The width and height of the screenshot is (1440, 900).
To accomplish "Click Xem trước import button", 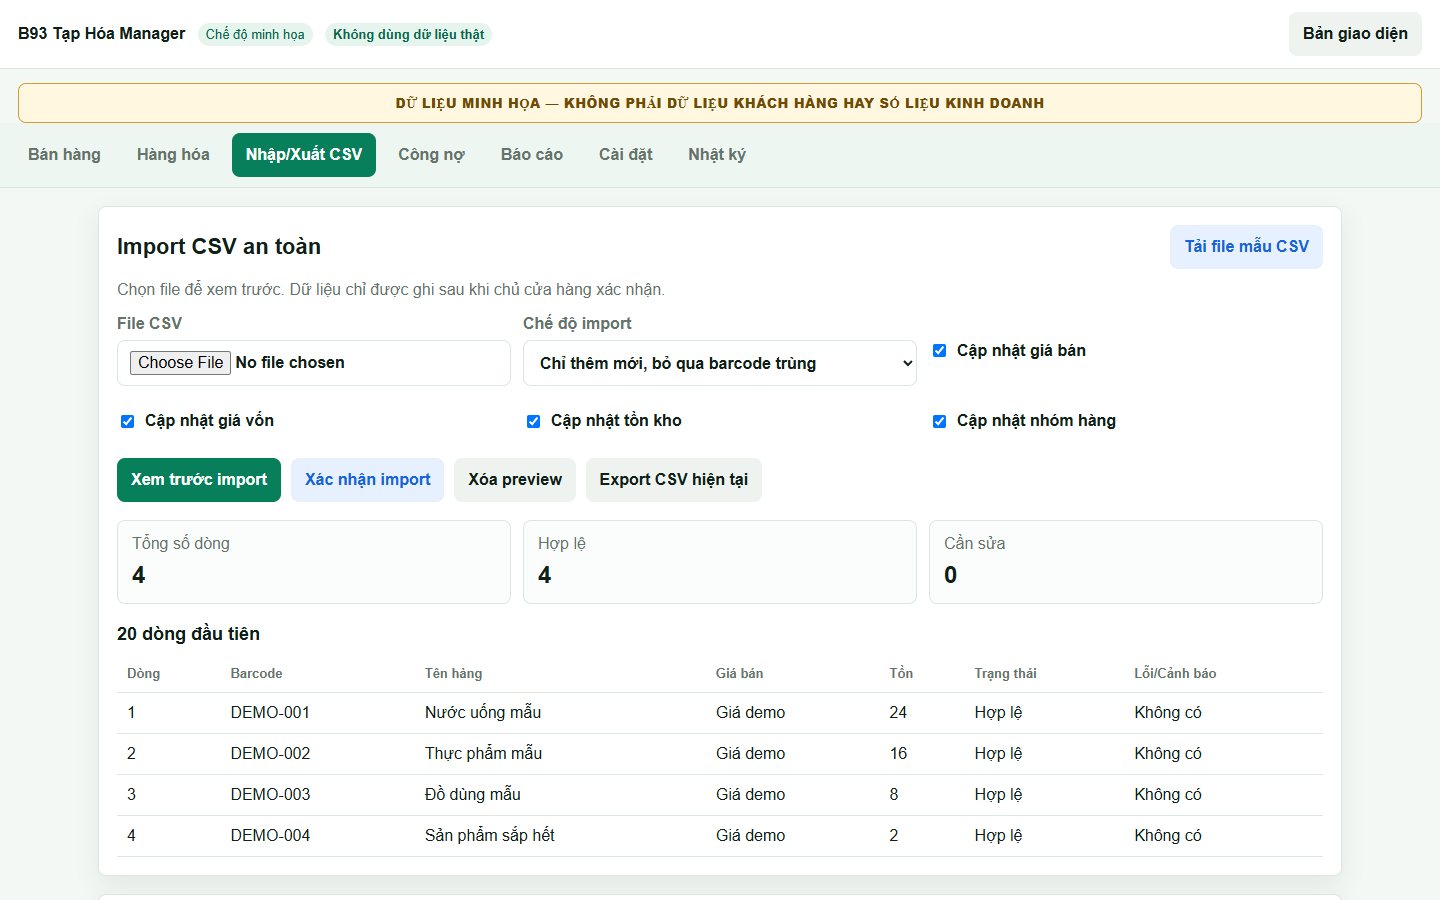I will (x=199, y=480).
